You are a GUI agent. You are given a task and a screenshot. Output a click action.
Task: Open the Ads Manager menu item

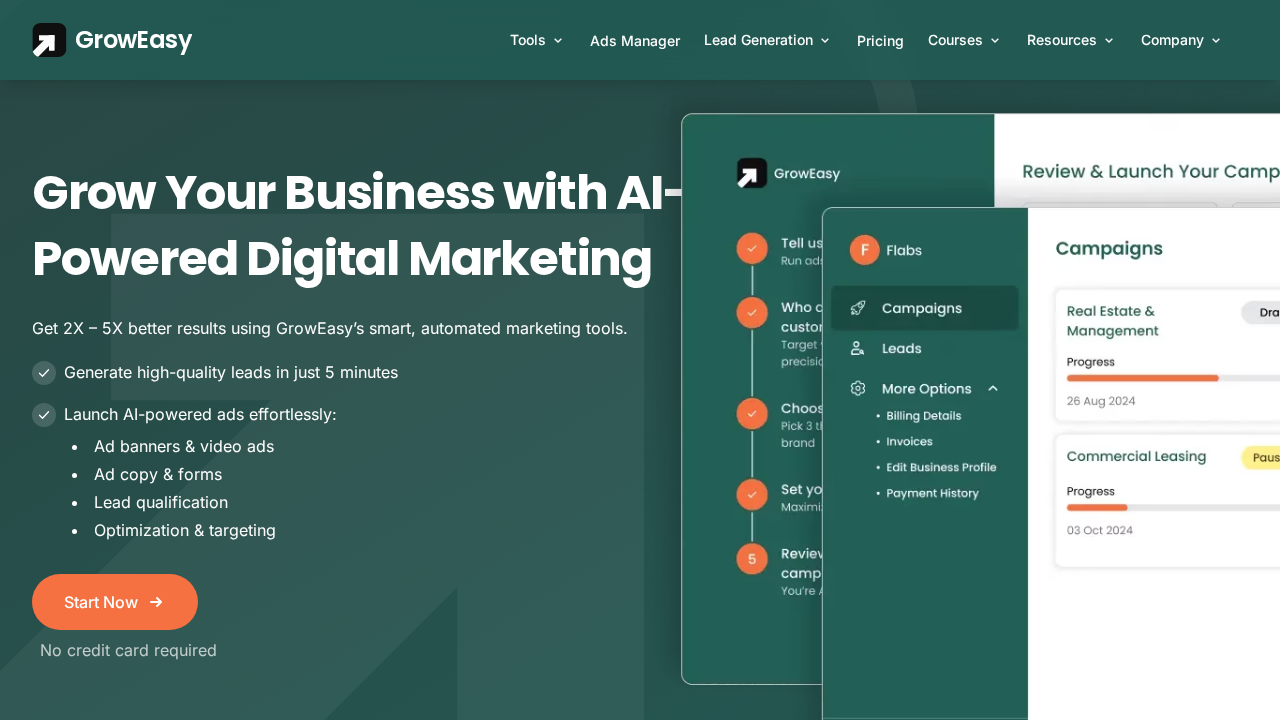coord(635,41)
